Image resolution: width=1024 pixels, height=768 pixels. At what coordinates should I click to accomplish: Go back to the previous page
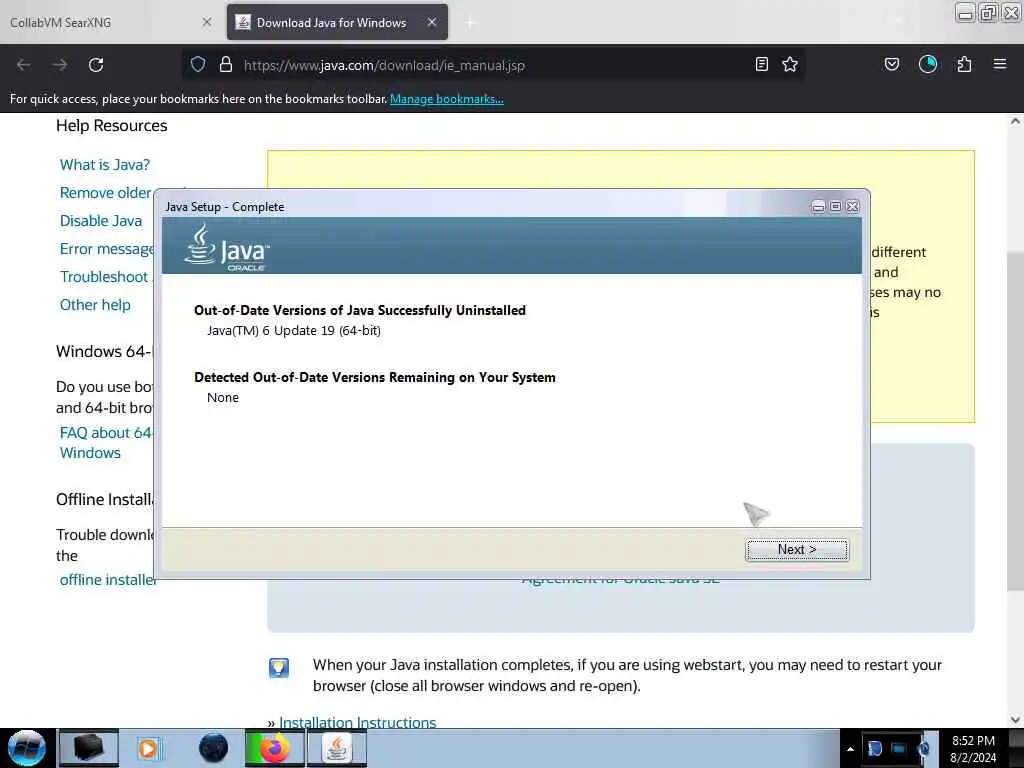click(x=24, y=65)
